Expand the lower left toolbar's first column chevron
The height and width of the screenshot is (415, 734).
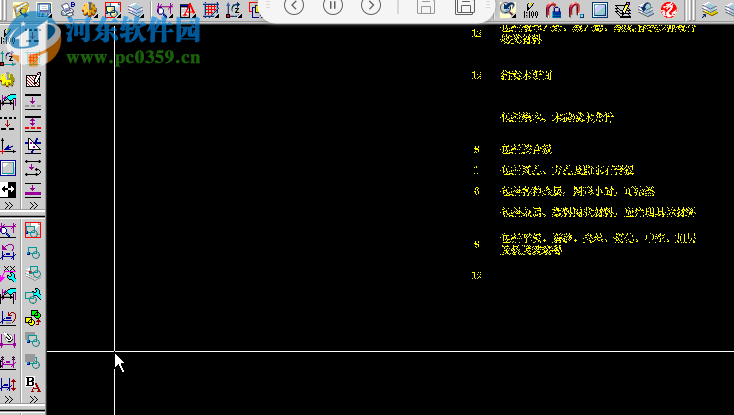tap(8, 400)
